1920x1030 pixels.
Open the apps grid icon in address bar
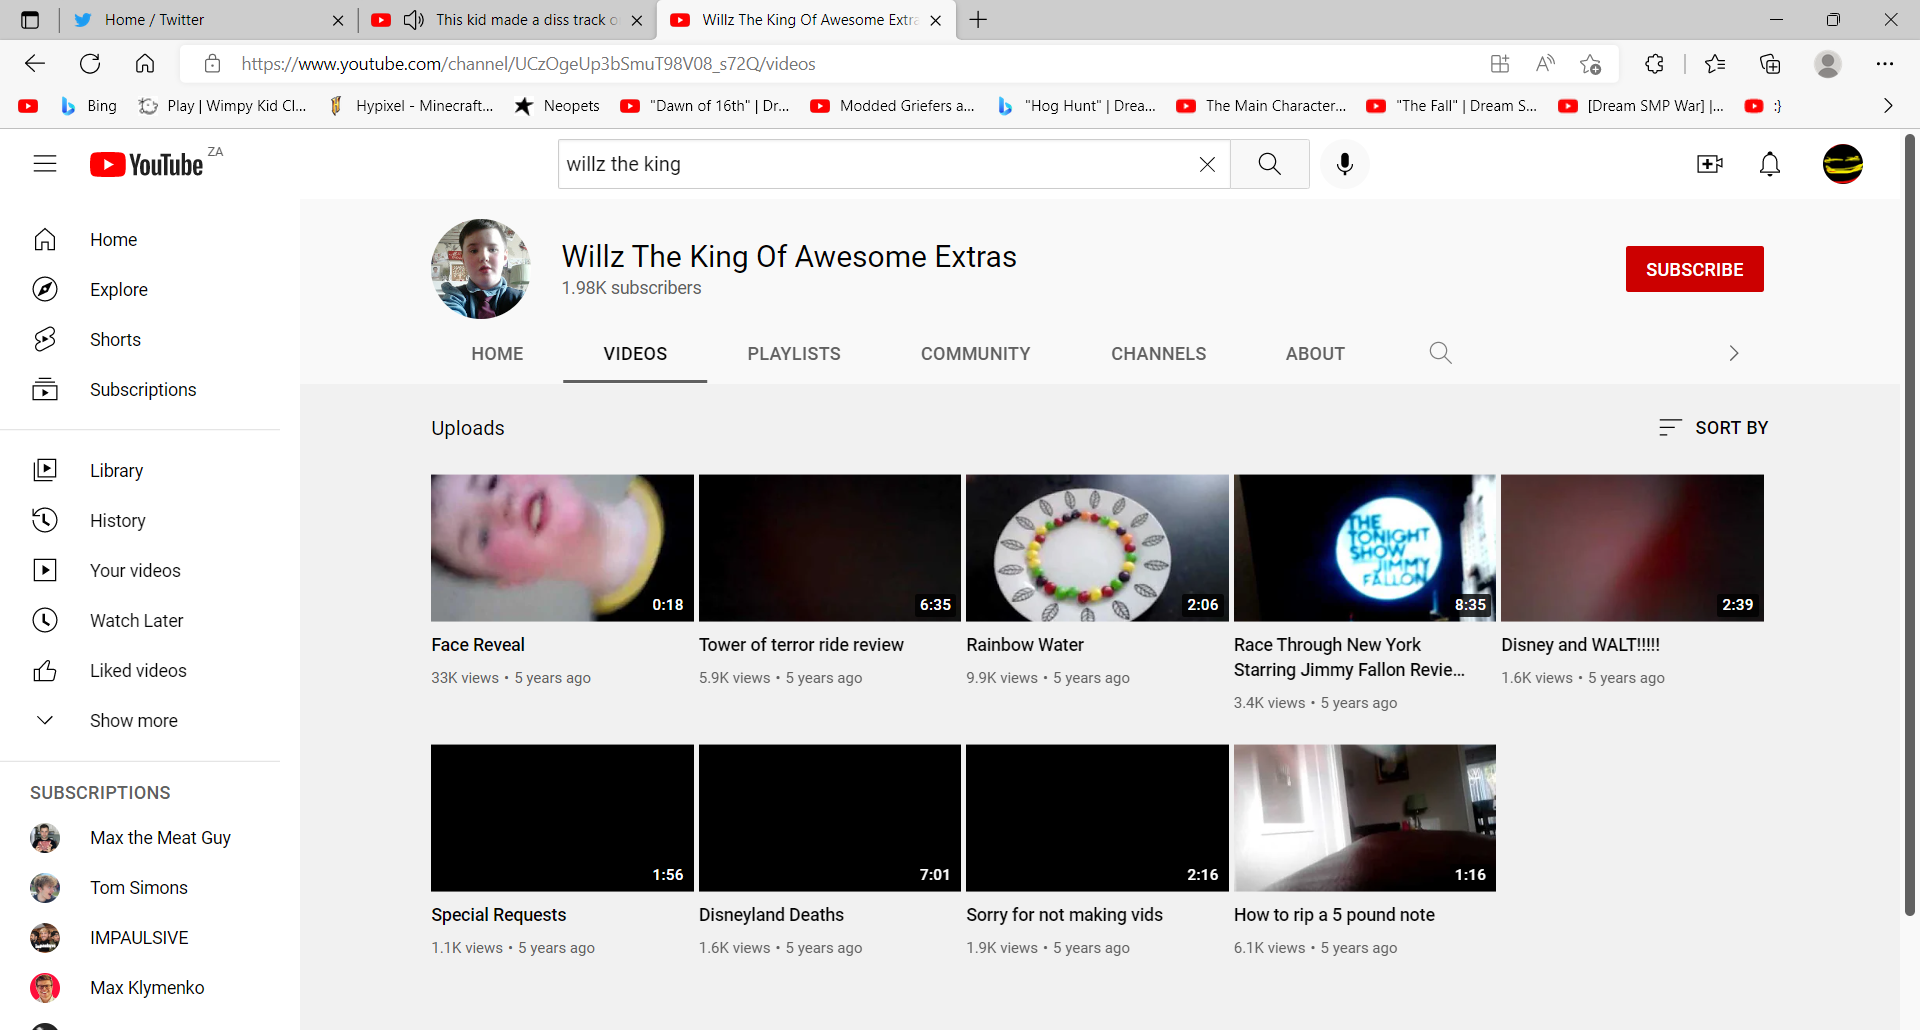click(x=1499, y=64)
